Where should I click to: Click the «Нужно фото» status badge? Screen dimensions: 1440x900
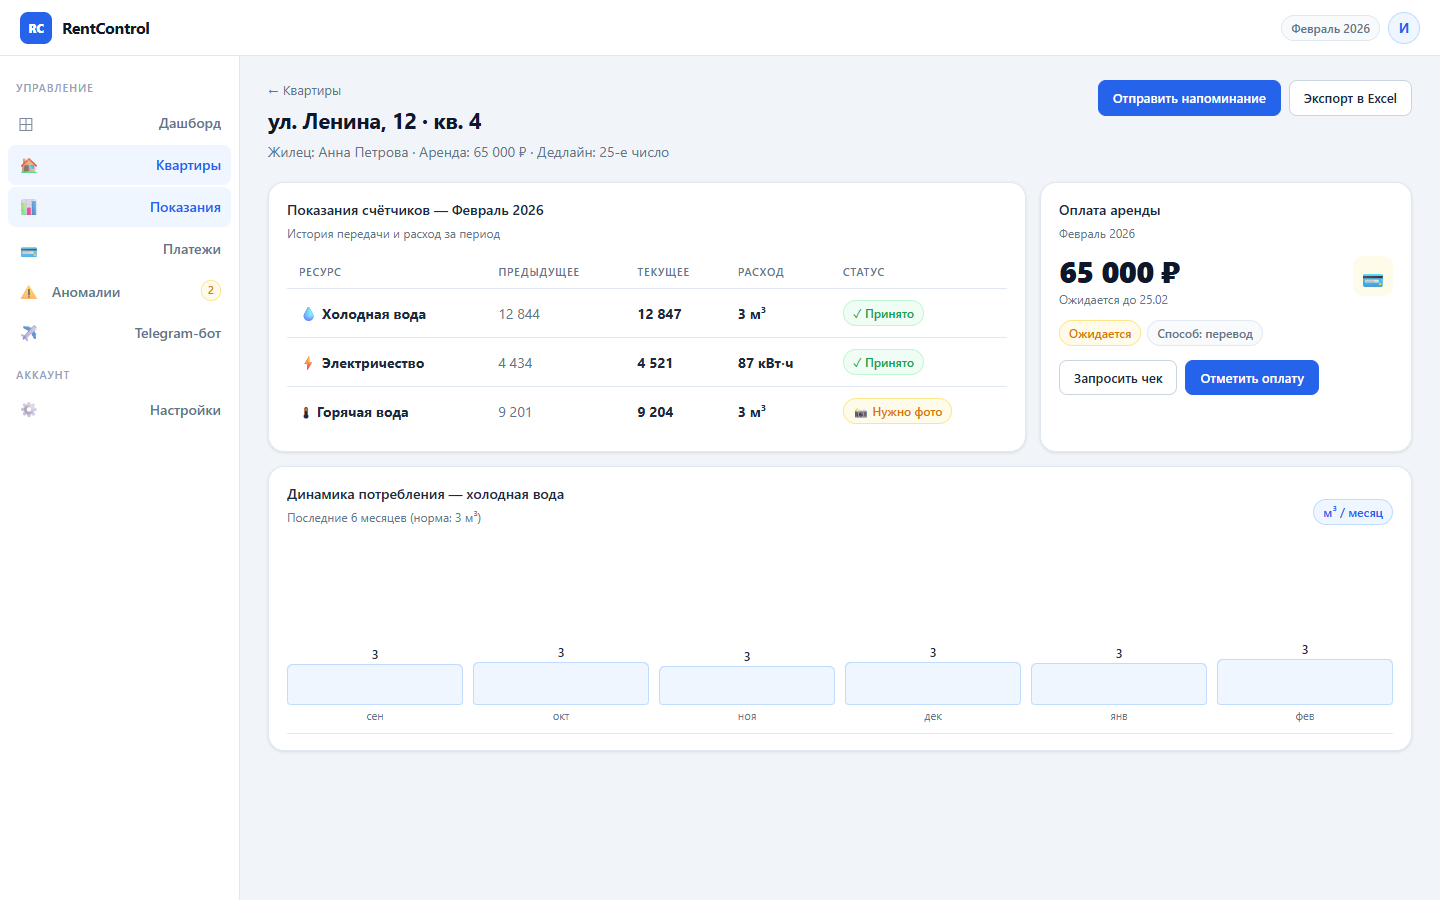coord(897,412)
